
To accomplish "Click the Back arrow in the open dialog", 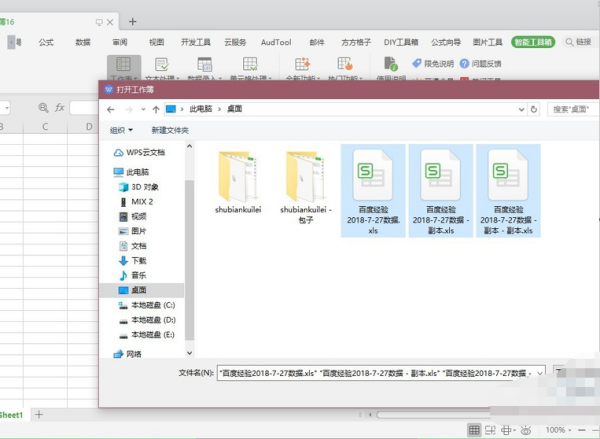I will tap(112, 108).
